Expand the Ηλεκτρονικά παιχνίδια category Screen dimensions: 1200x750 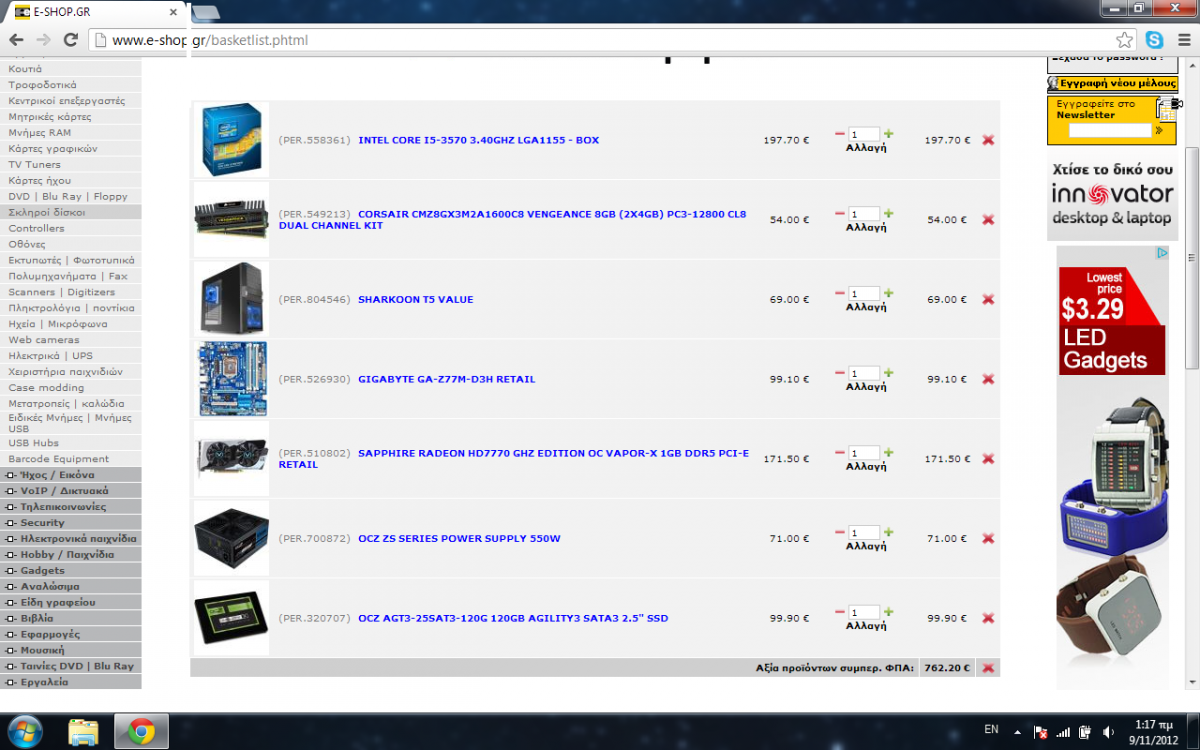(71, 539)
